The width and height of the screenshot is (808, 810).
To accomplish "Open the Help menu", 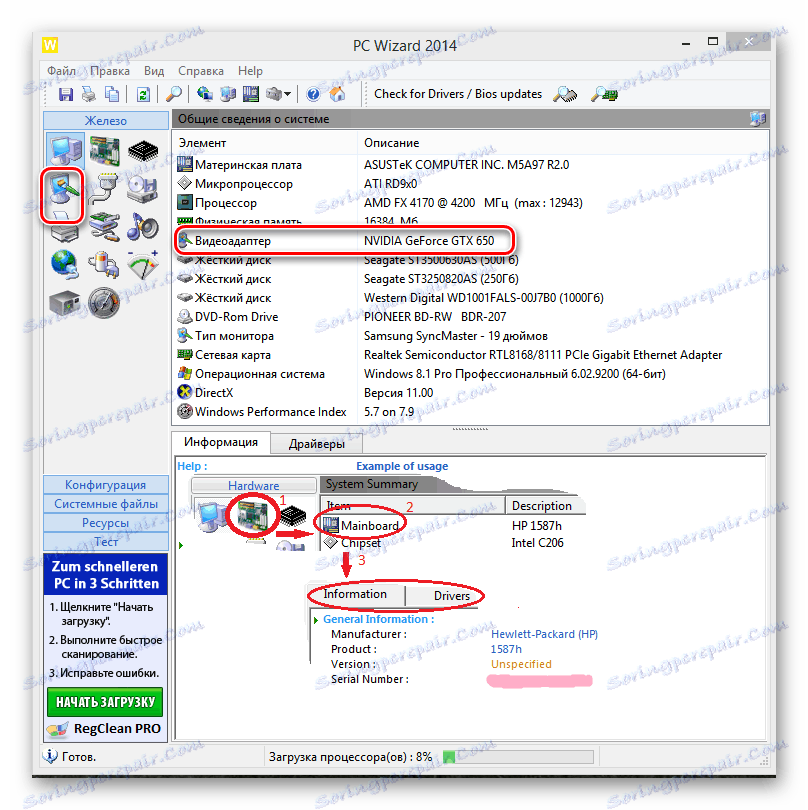I will tap(250, 71).
